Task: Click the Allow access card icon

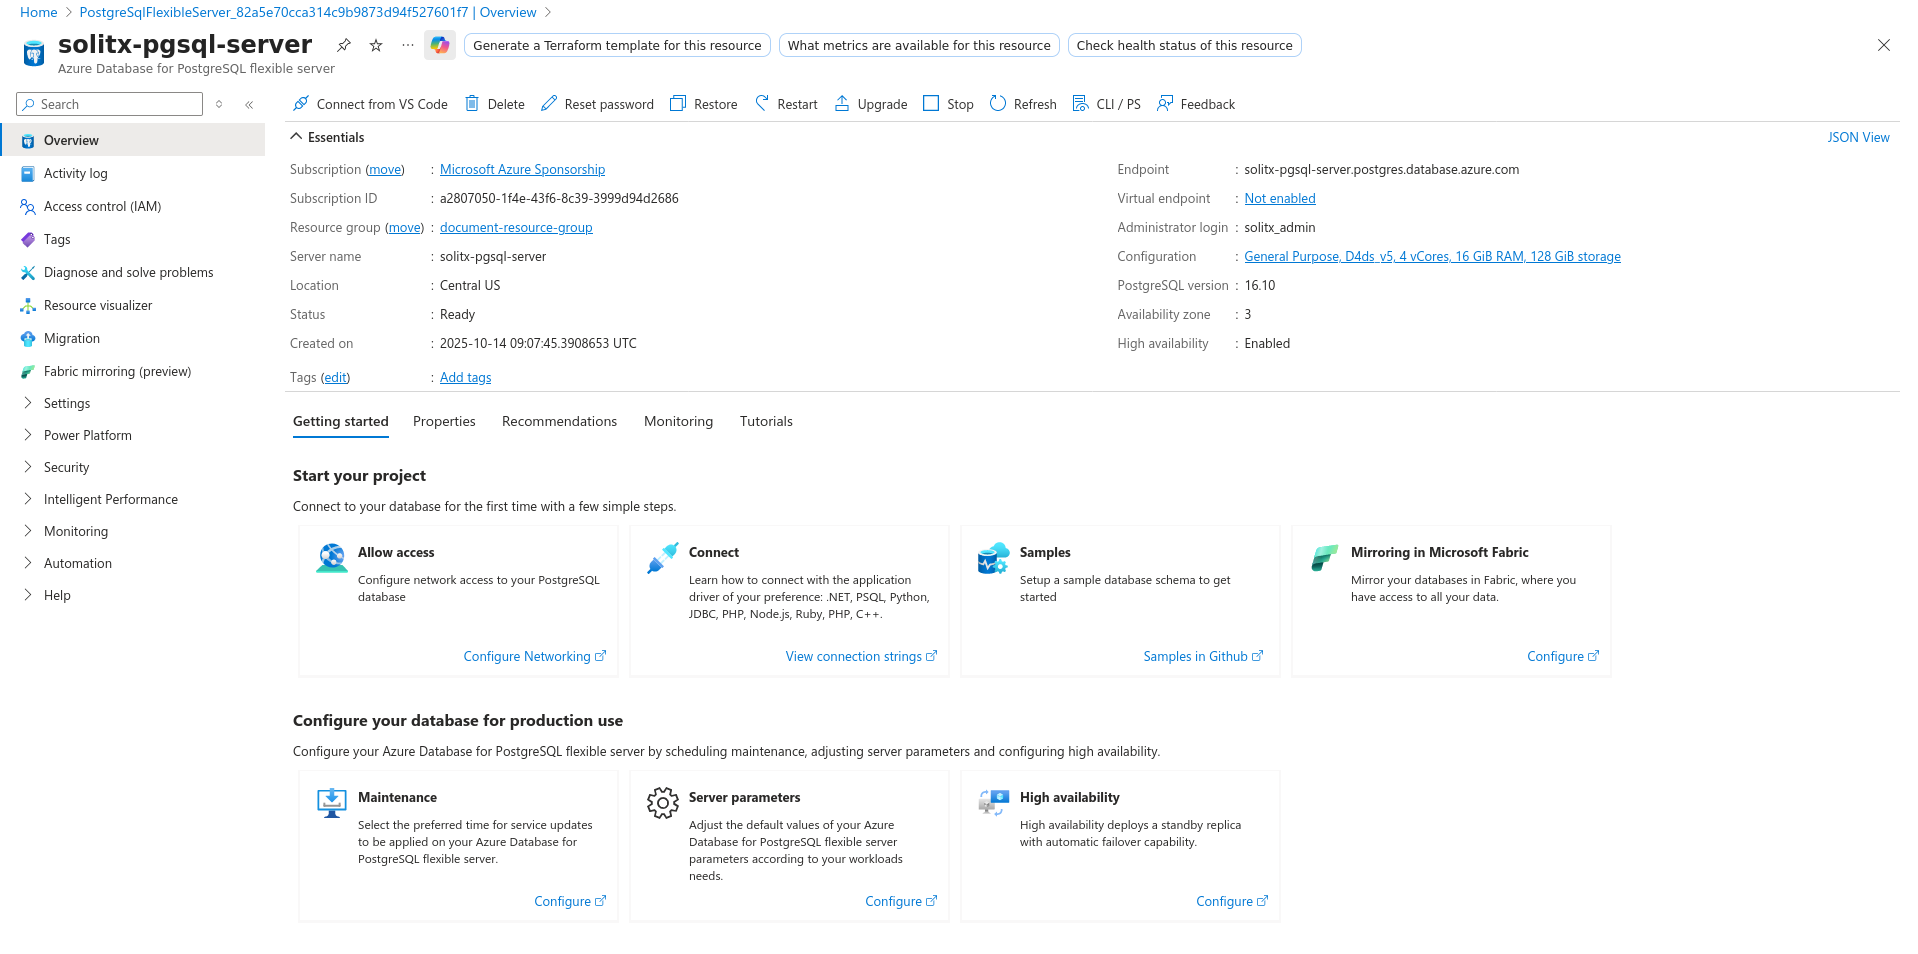Action: coord(332,558)
